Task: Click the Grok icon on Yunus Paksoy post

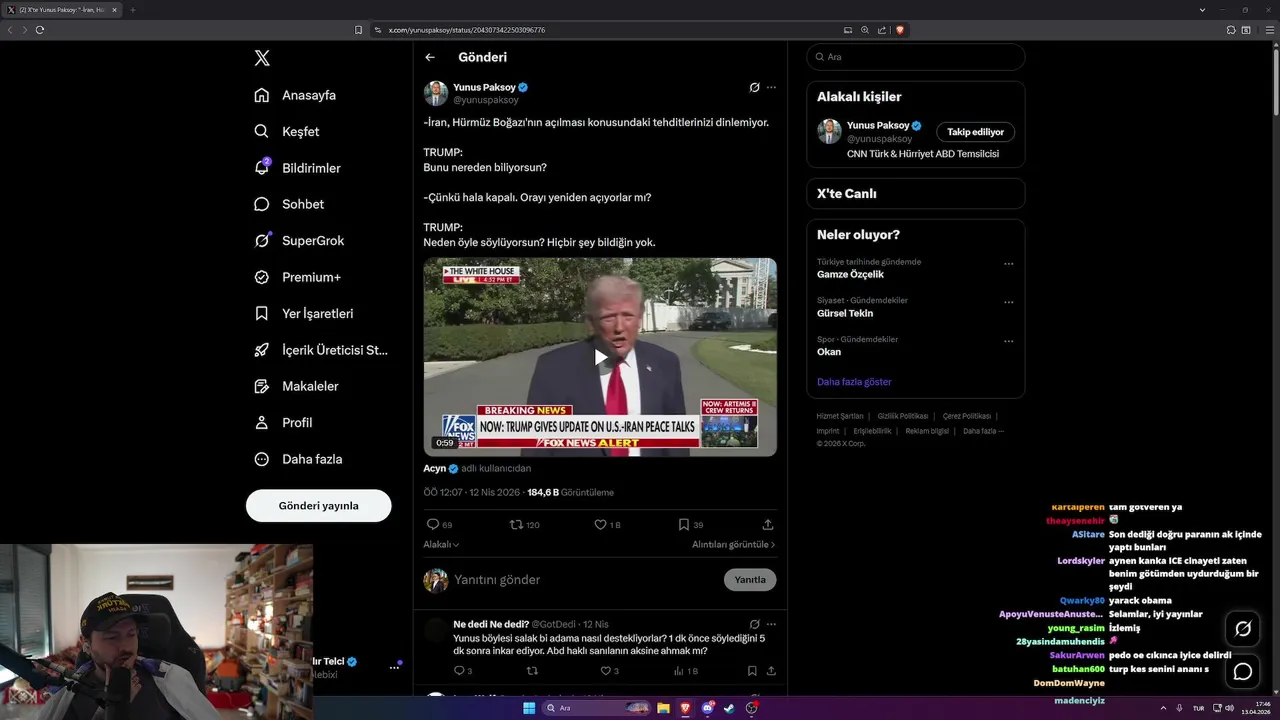Action: (754, 87)
